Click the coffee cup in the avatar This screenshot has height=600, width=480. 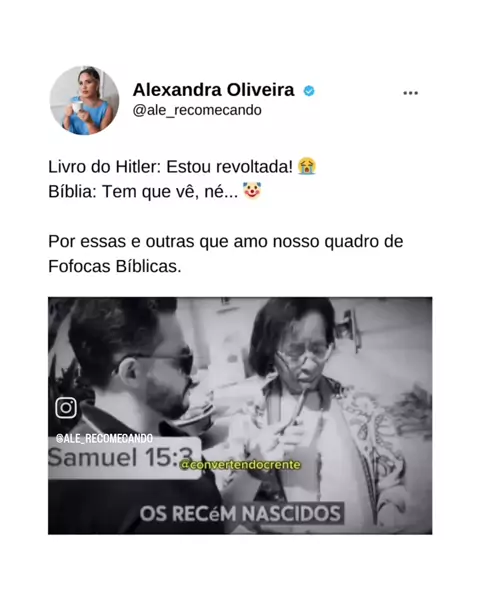click(75, 106)
